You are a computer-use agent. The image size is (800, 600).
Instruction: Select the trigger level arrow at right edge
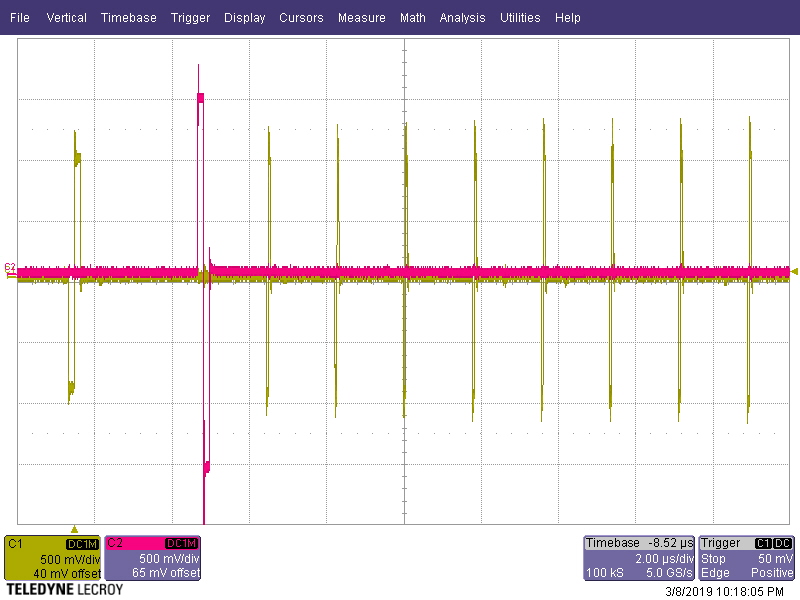(x=794, y=271)
